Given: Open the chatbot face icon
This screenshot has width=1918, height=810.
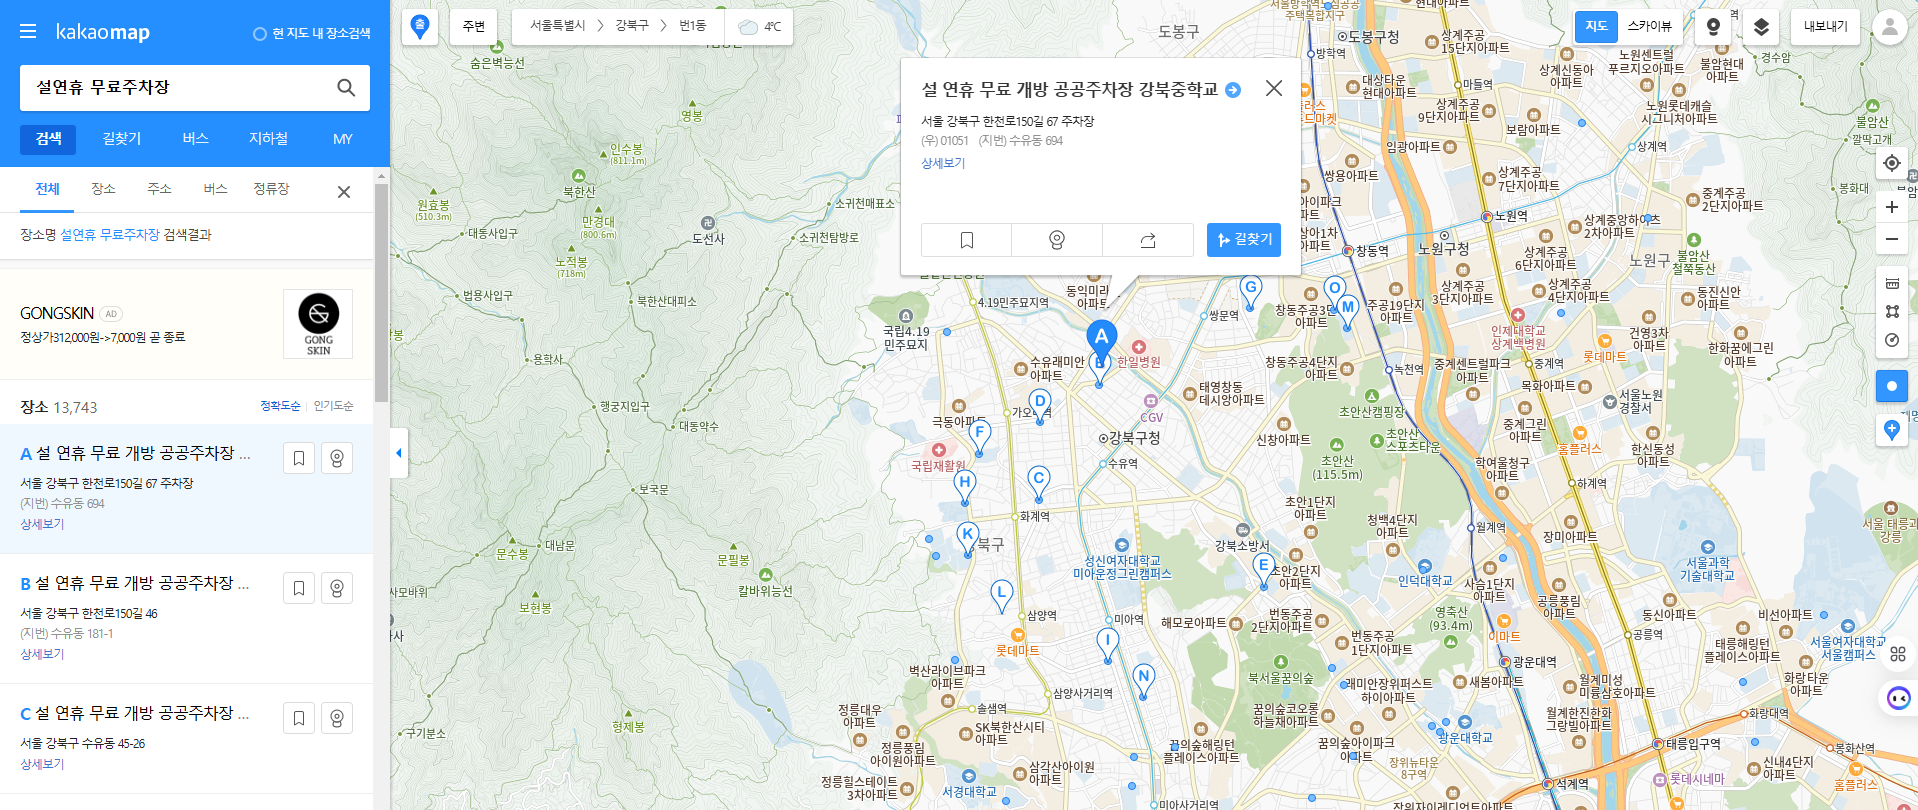Looking at the screenshot, I should [x=1898, y=698].
